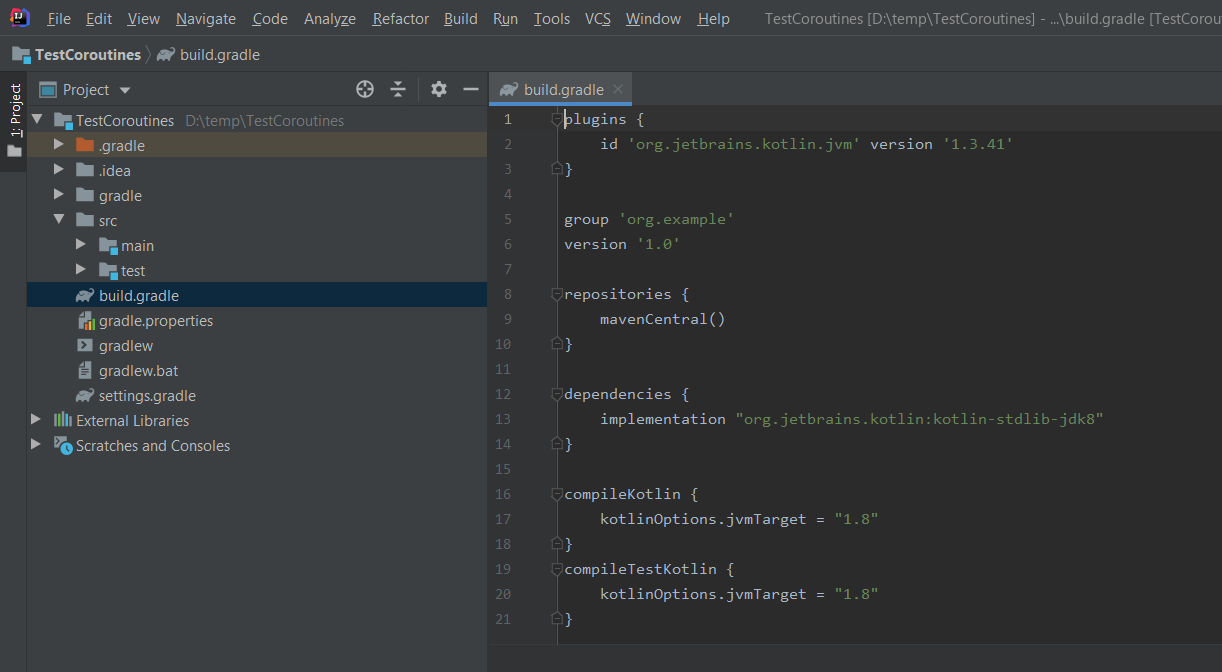The height and width of the screenshot is (672, 1222).
Task: Close the build.gradle editor tab
Action: click(x=618, y=89)
